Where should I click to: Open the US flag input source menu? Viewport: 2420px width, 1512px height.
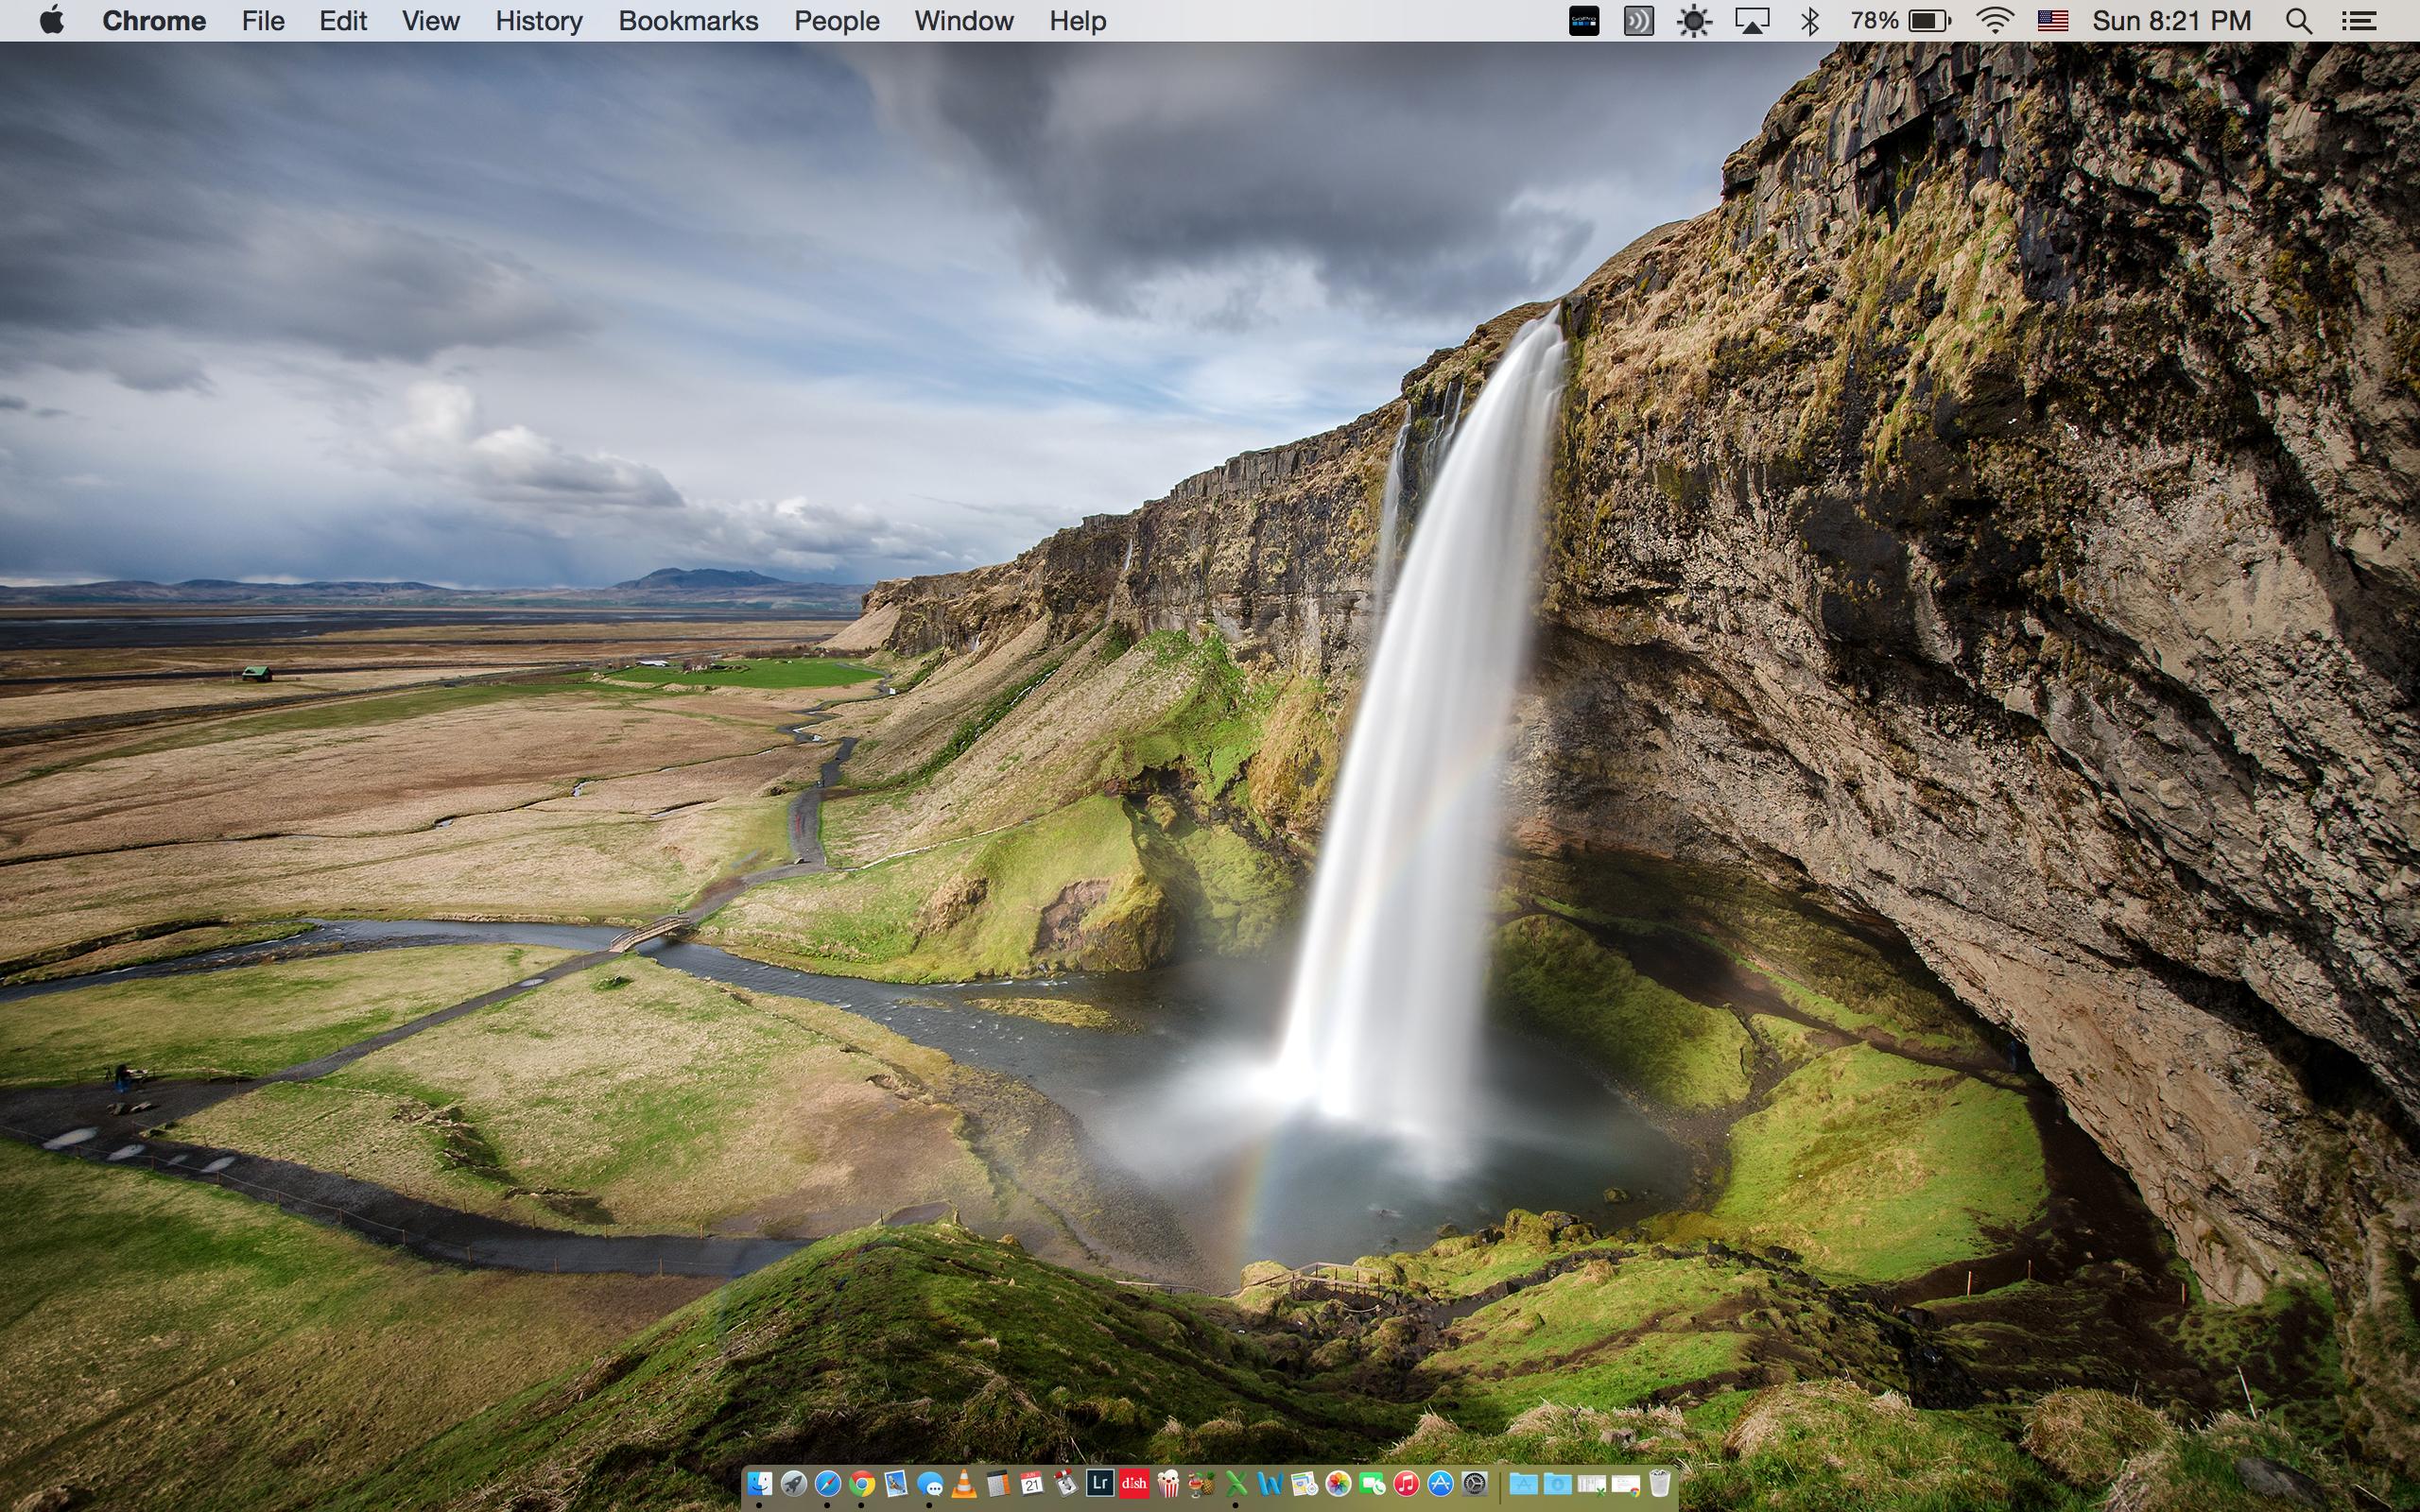pyautogui.click(x=2052, y=21)
